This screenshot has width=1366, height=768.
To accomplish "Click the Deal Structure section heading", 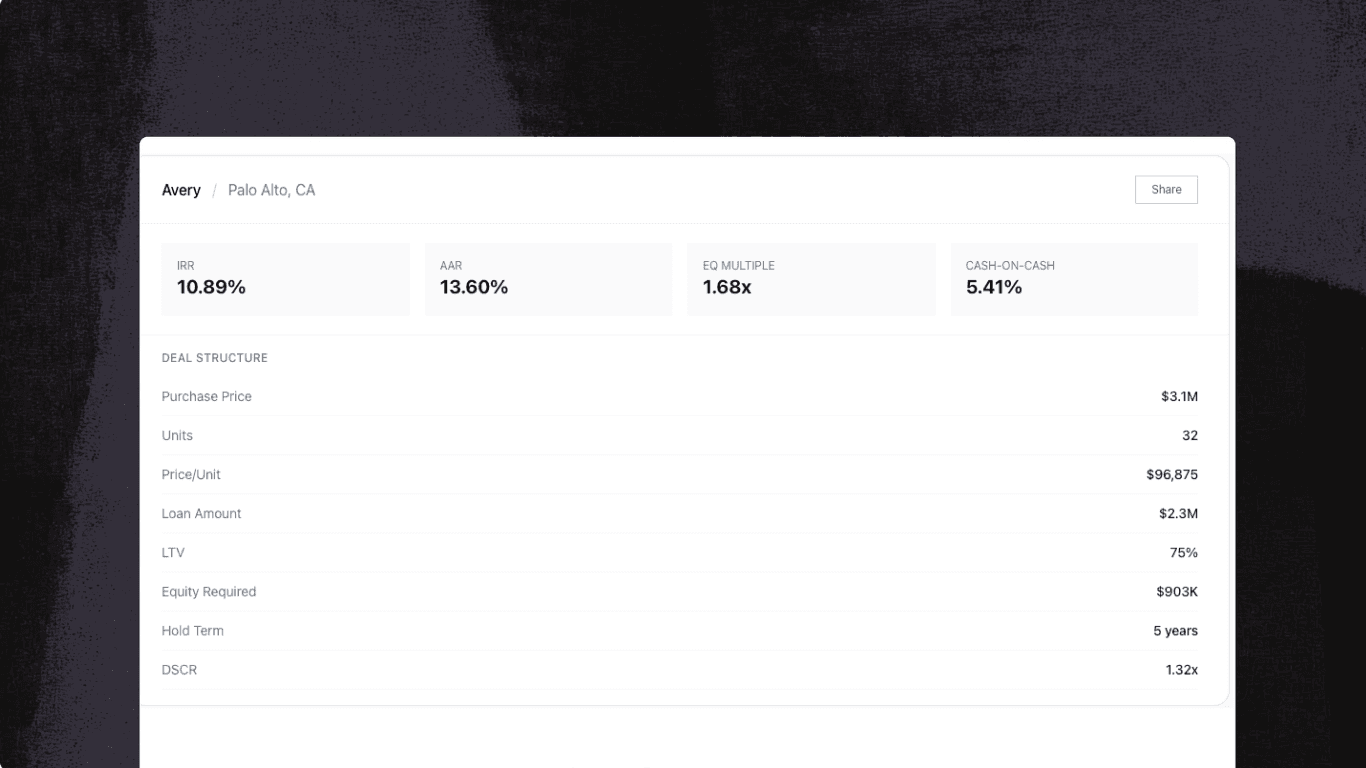I will point(215,358).
